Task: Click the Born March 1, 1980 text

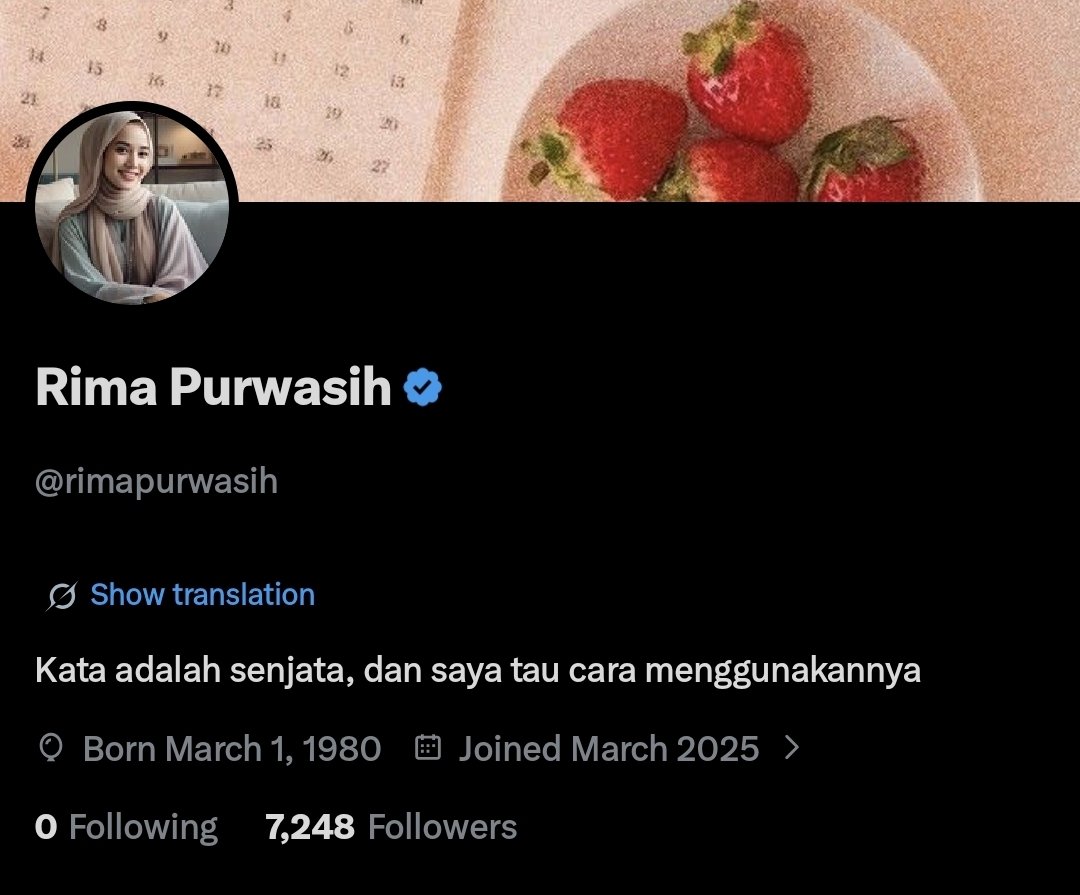Action: point(231,748)
